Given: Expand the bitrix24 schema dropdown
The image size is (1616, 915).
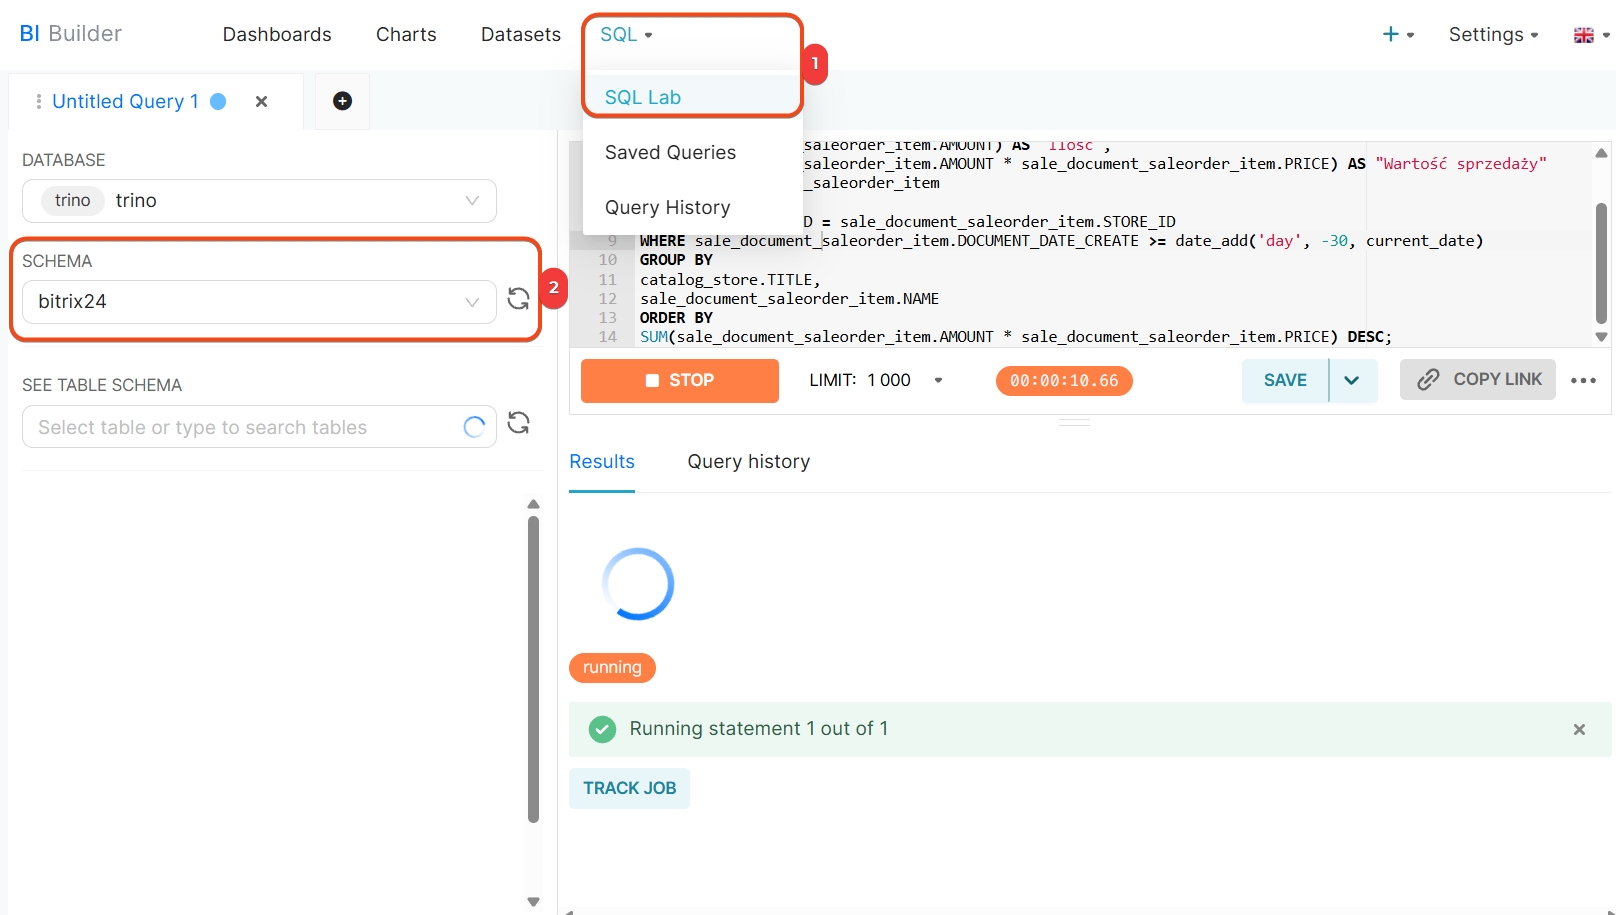Looking at the screenshot, I should coord(472,302).
